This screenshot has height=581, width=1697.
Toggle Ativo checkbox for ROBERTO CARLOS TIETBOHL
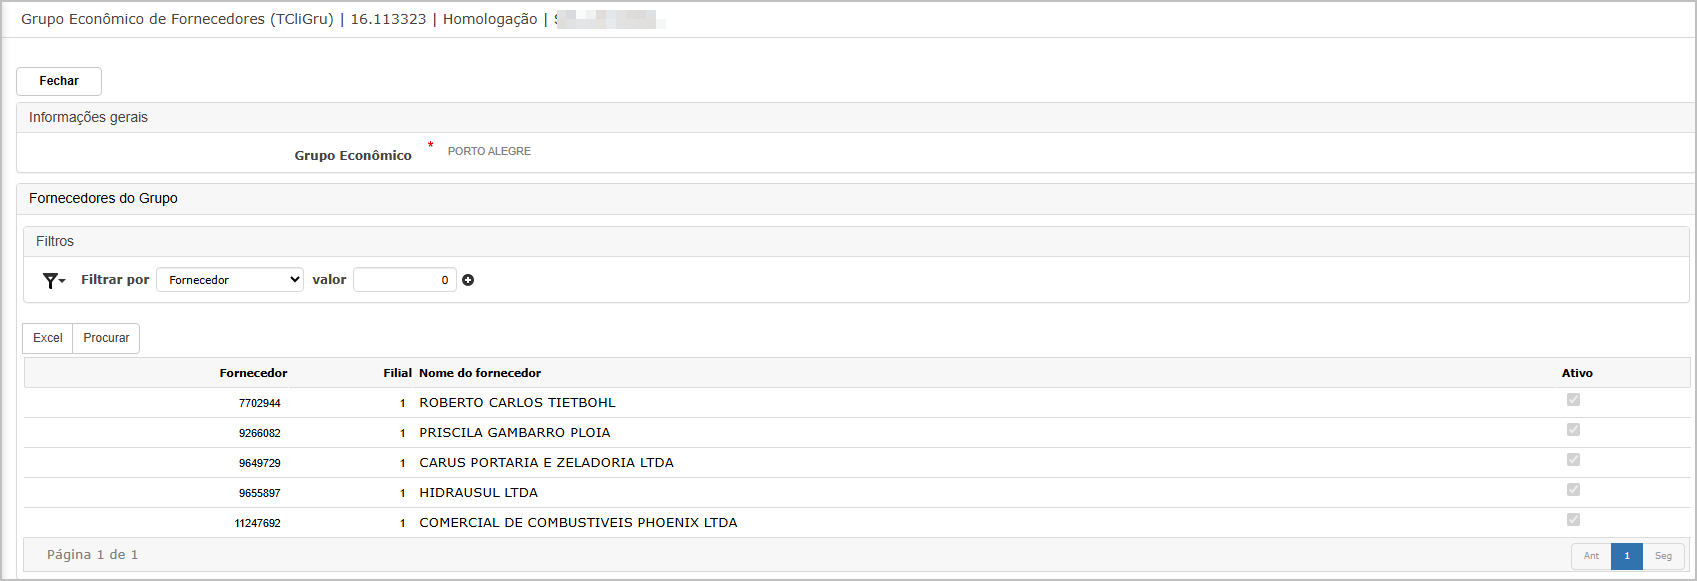1573,400
